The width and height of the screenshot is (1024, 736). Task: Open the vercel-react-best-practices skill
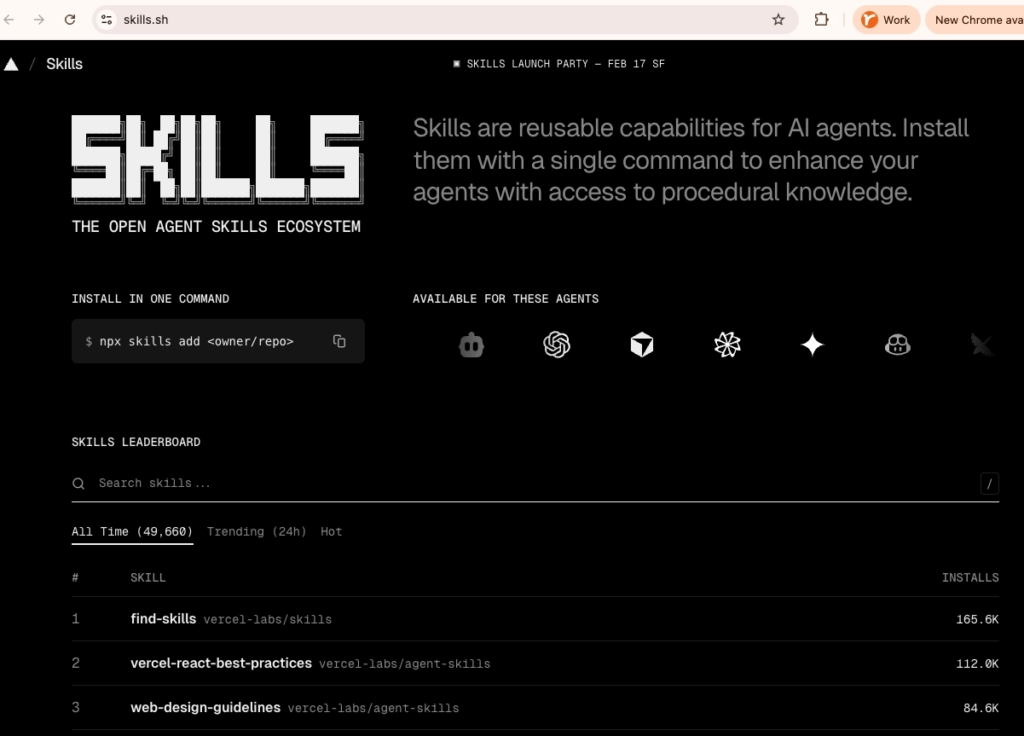click(x=221, y=663)
